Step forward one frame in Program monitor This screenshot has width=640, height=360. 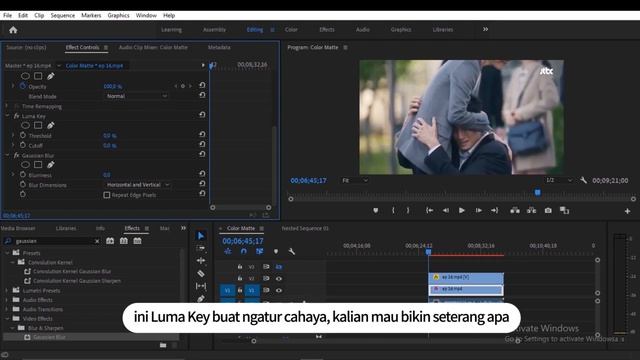click(478, 210)
